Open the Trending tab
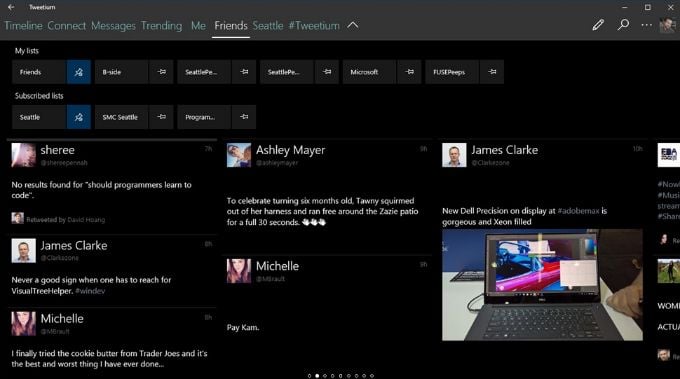The height and width of the screenshot is (379, 680). pos(161,26)
